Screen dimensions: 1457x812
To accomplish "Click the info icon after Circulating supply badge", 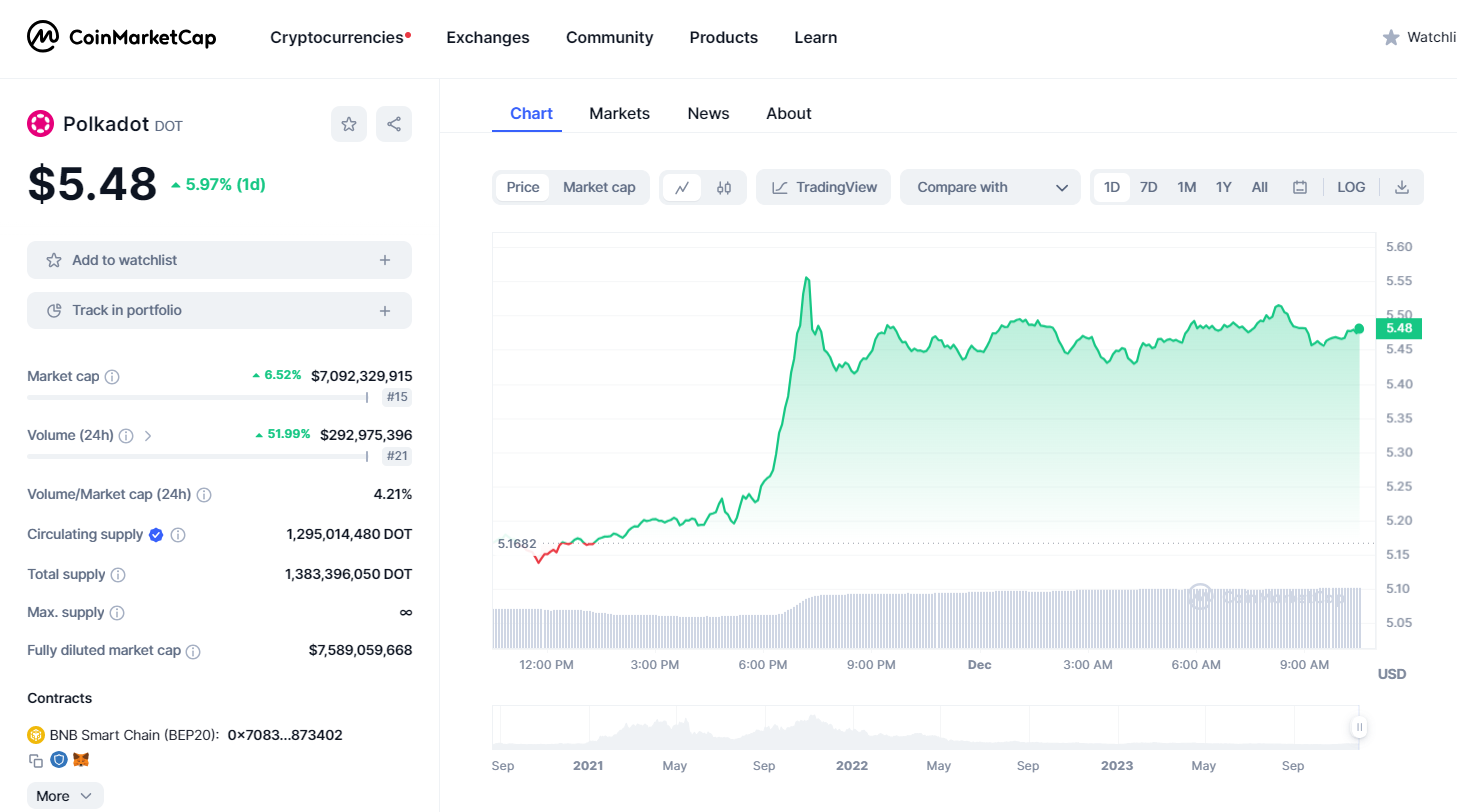I will [178, 535].
